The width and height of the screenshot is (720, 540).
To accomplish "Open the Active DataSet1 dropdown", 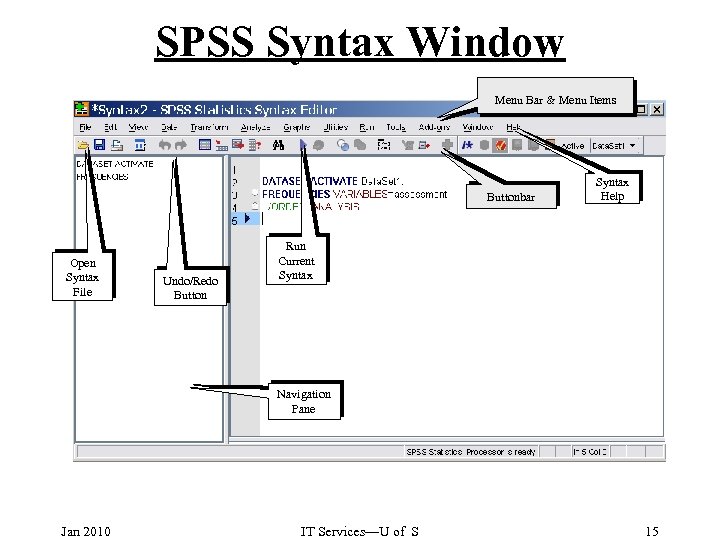I will coord(614,146).
